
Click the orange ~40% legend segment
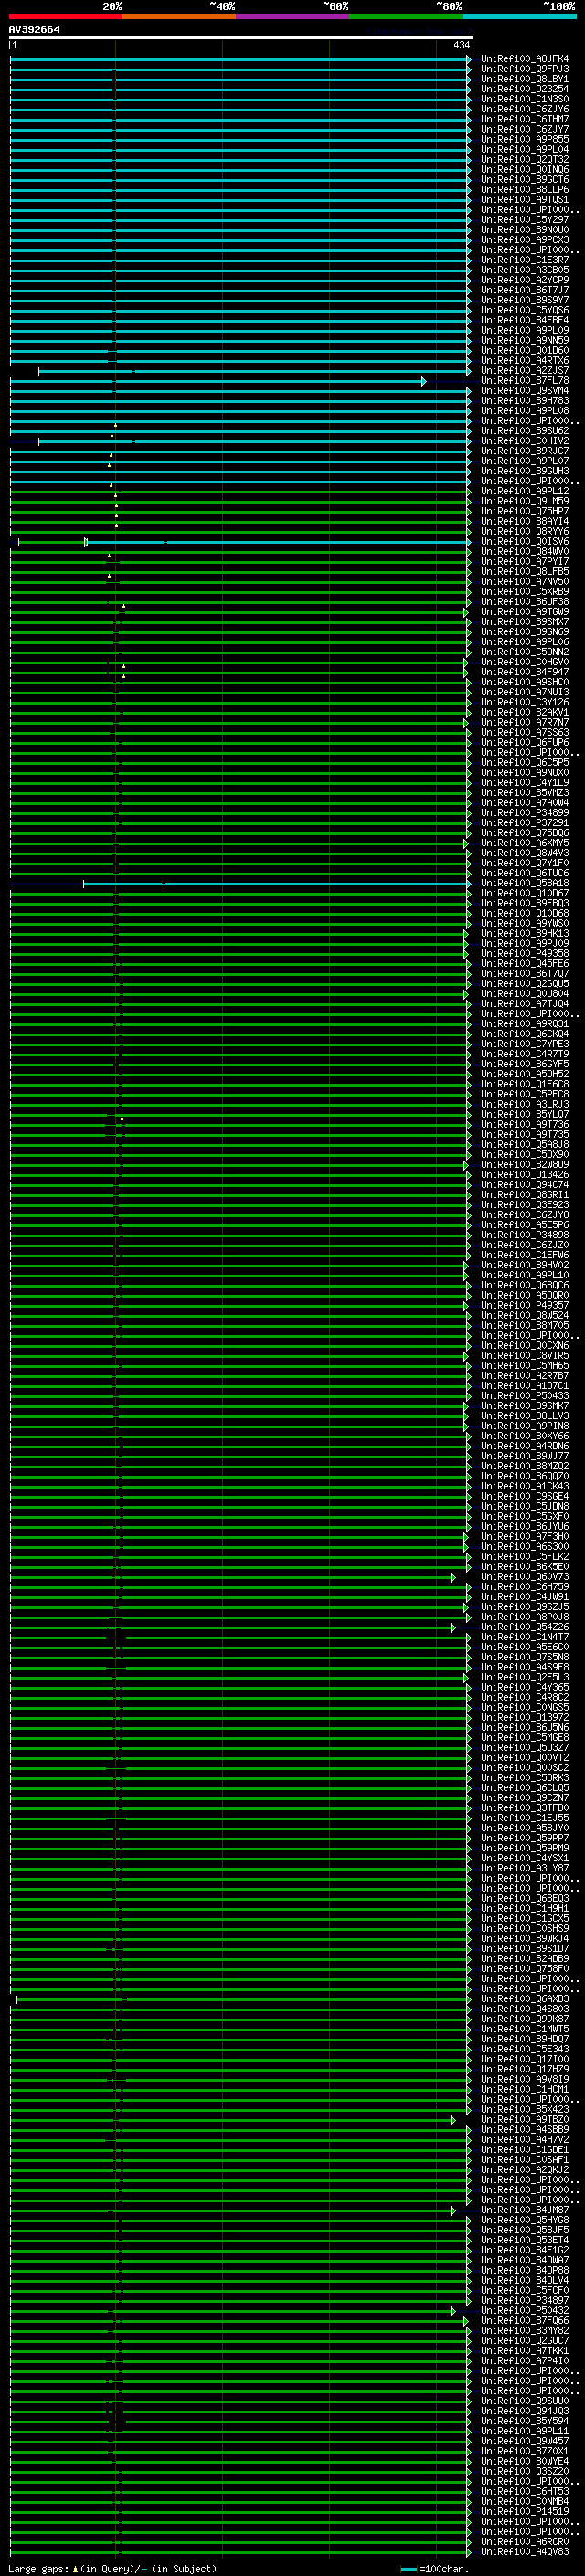pyautogui.click(x=179, y=16)
